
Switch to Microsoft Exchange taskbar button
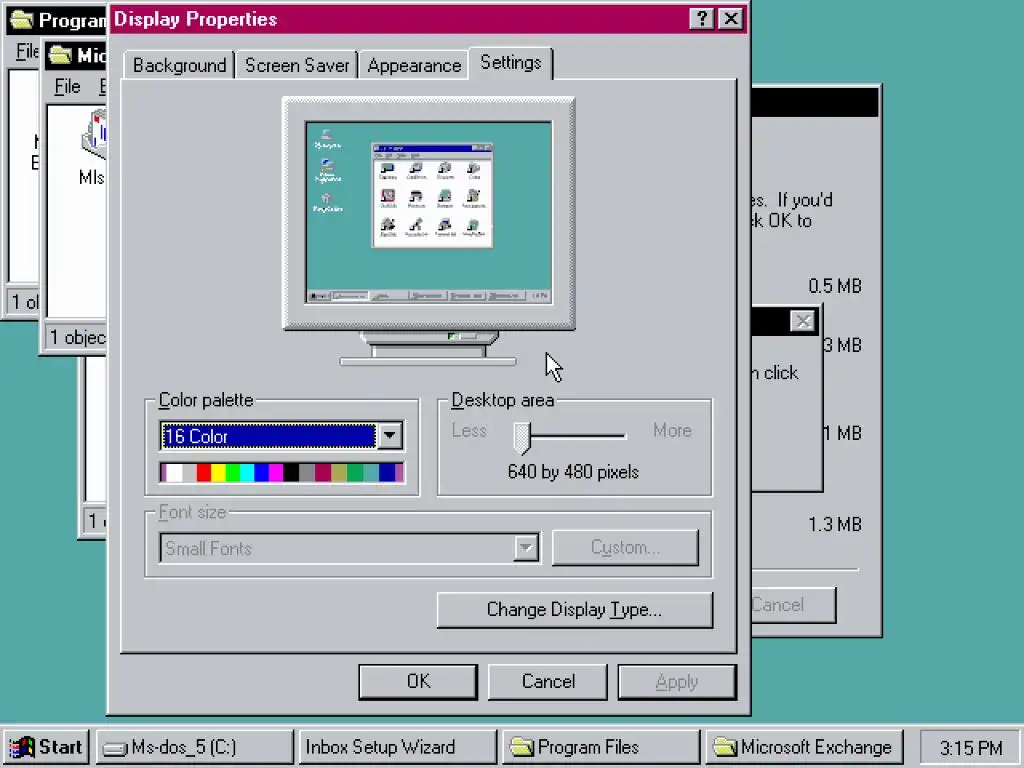tap(804, 747)
